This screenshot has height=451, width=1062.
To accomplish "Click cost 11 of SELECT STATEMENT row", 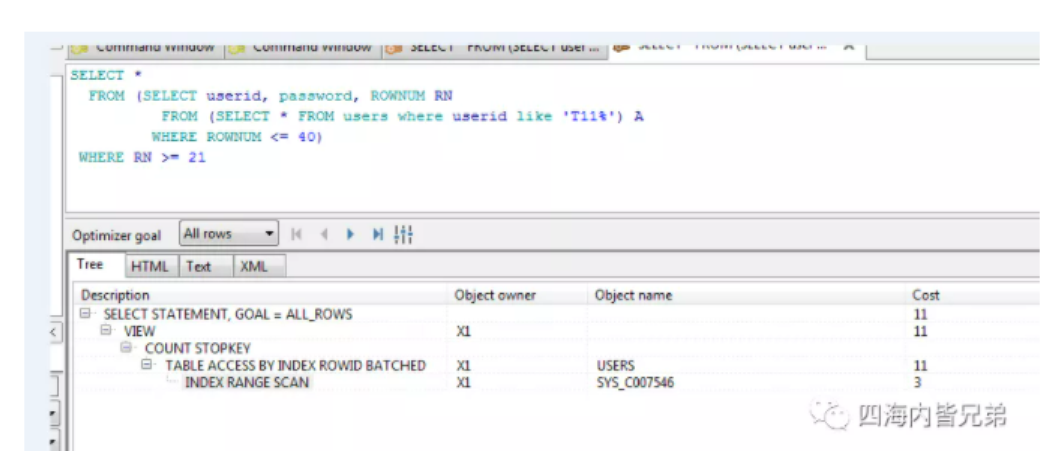I will 920,315.
